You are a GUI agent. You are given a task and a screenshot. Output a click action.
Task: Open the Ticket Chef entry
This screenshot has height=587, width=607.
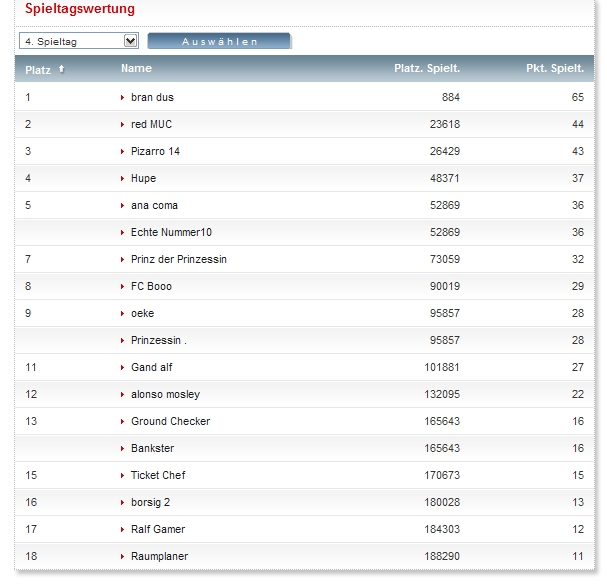tap(158, 476)
